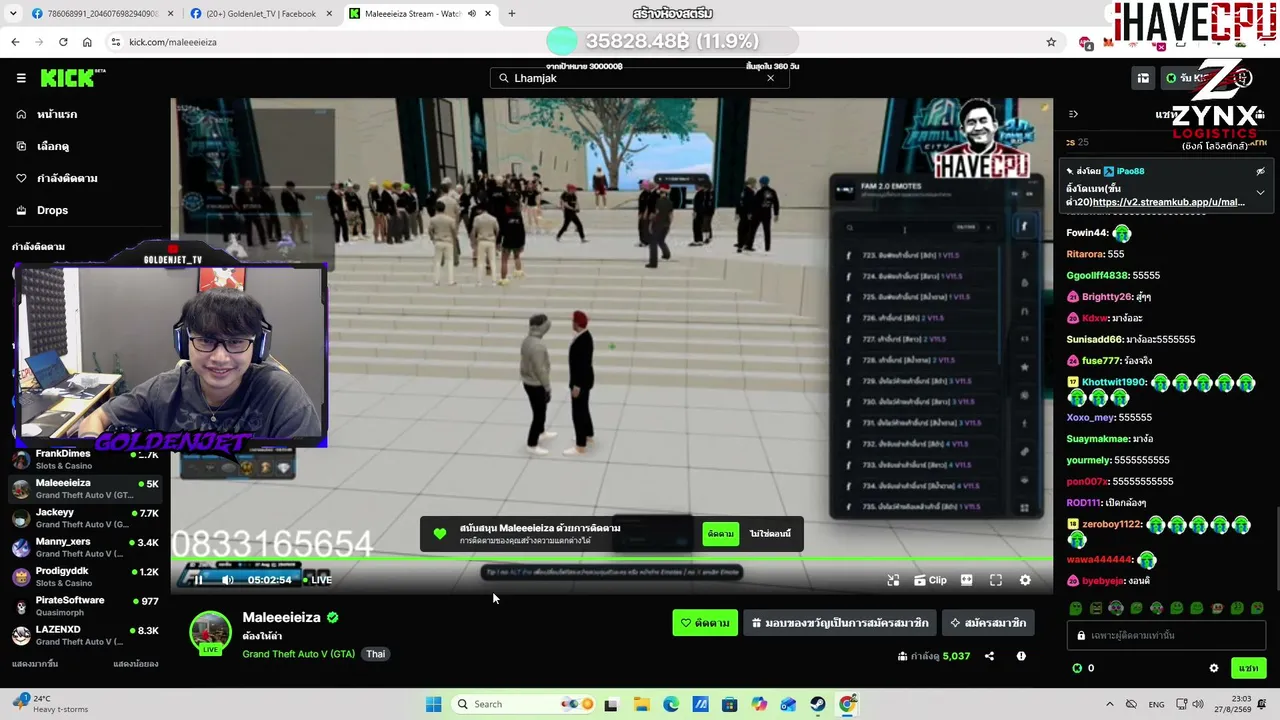Toggle theater mode on the player
The width and height of the screenshot is (1280, 720).
(966, 580)
